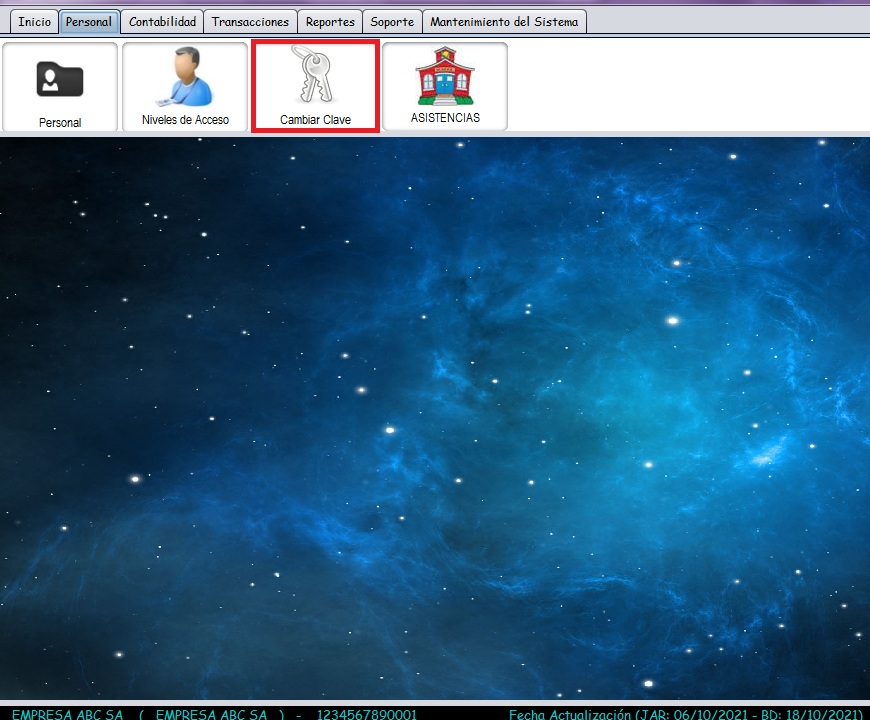870x720 pixels.
Task: Switch to the Inicio tab
Action: point(34,22)
